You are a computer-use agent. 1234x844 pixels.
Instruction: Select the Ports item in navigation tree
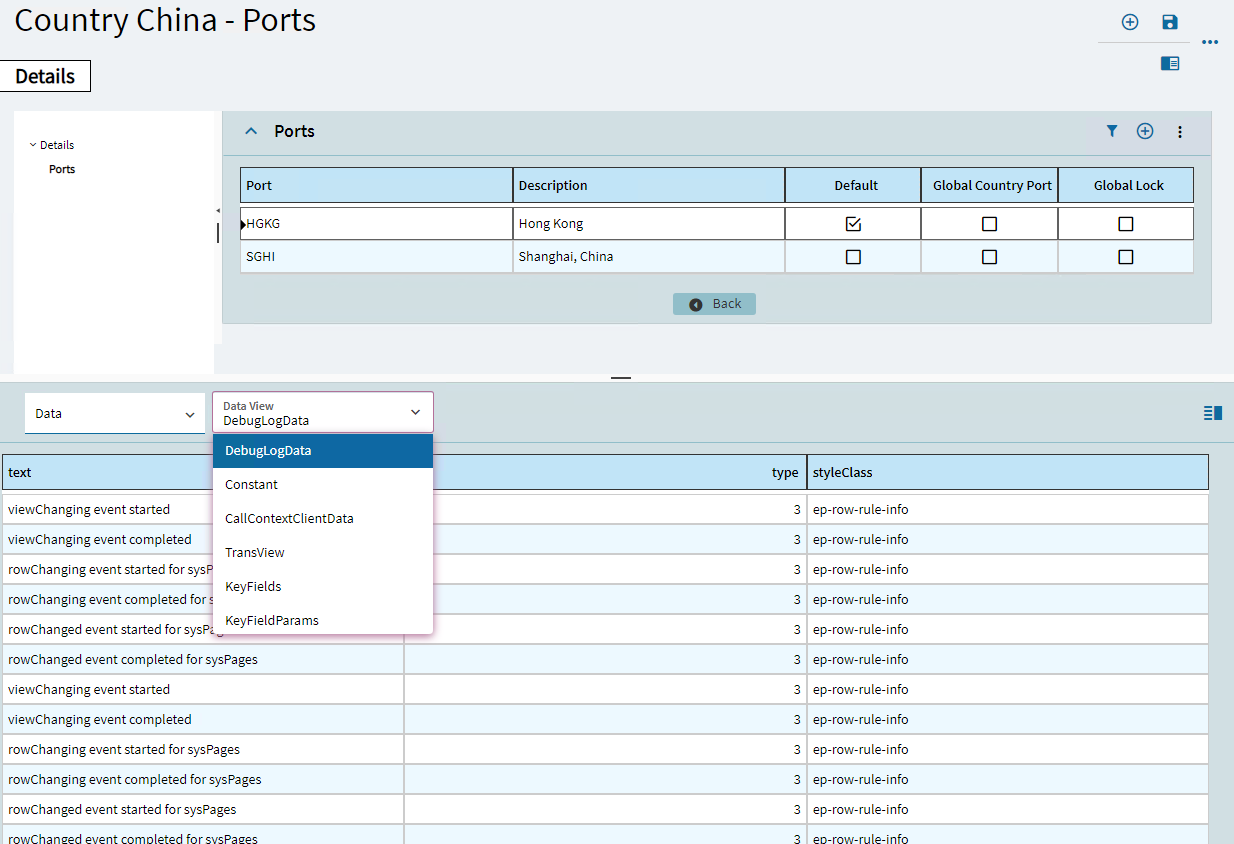pos(62,169)
